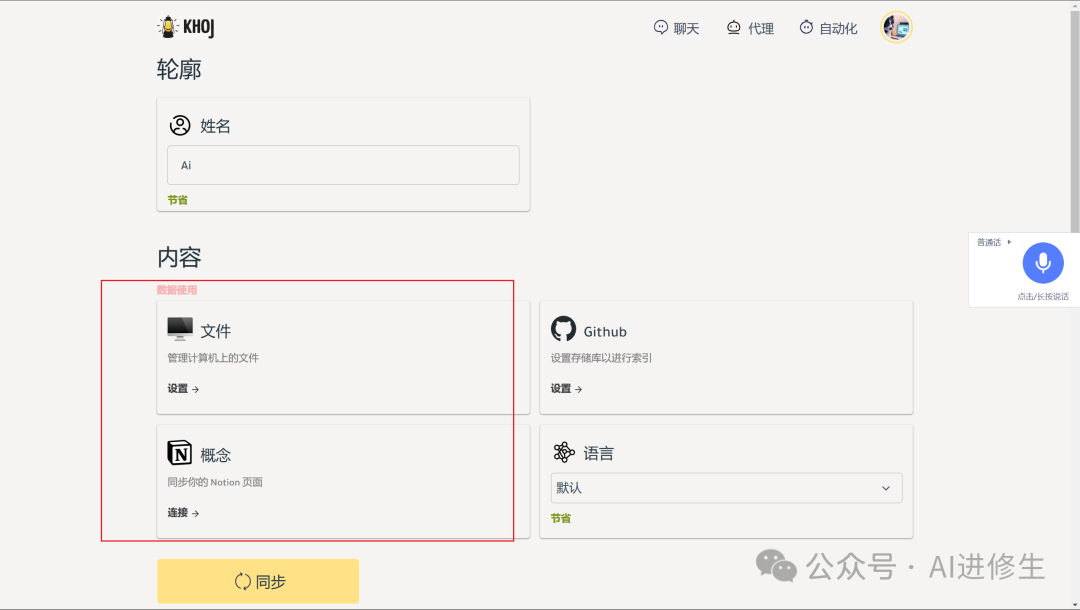Click 连接 → to link Notion
Viewport: 1080px width, 610px height.
point(183,512)
